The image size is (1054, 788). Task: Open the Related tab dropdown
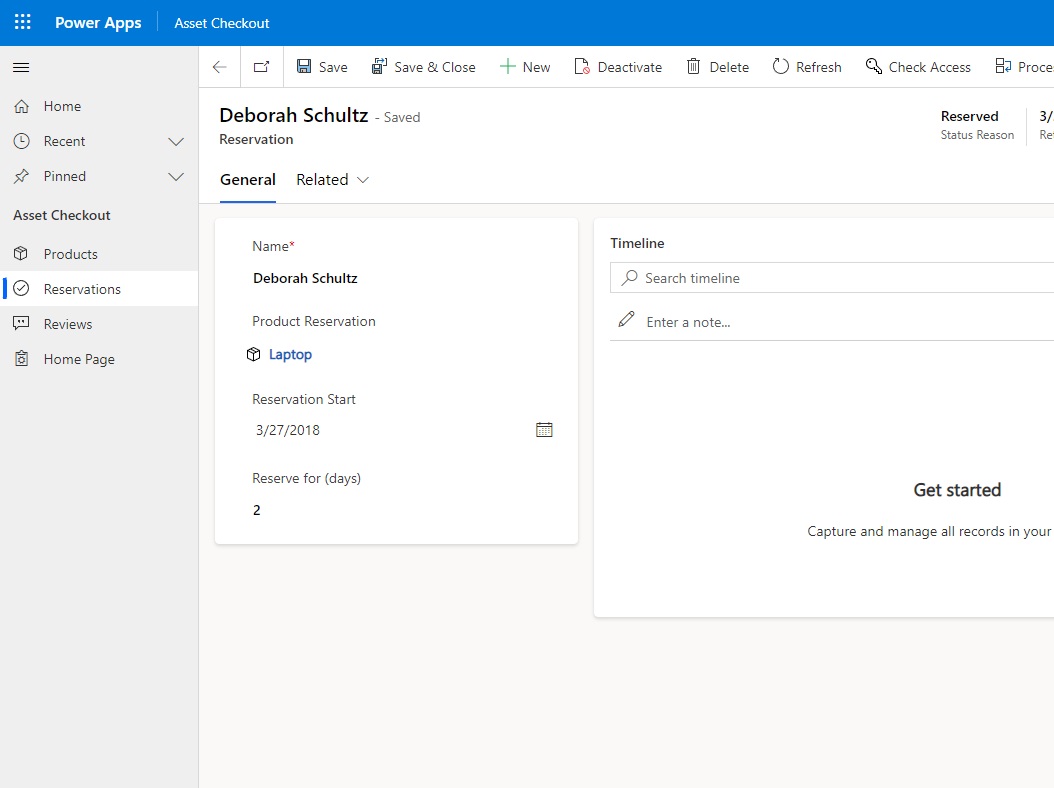click(x=360, y=179)
